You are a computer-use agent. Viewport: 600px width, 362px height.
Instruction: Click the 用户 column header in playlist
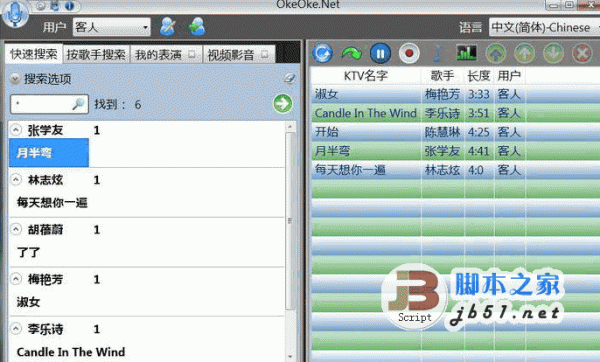509,75
